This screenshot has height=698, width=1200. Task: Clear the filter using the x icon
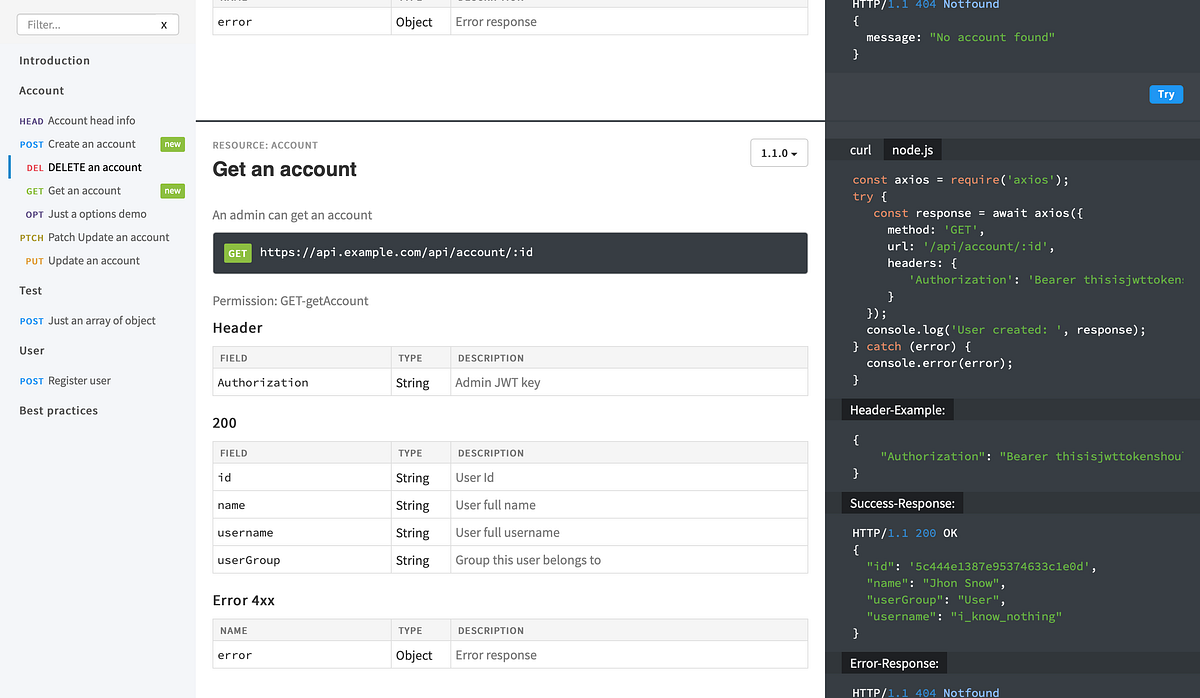(163, 24)
